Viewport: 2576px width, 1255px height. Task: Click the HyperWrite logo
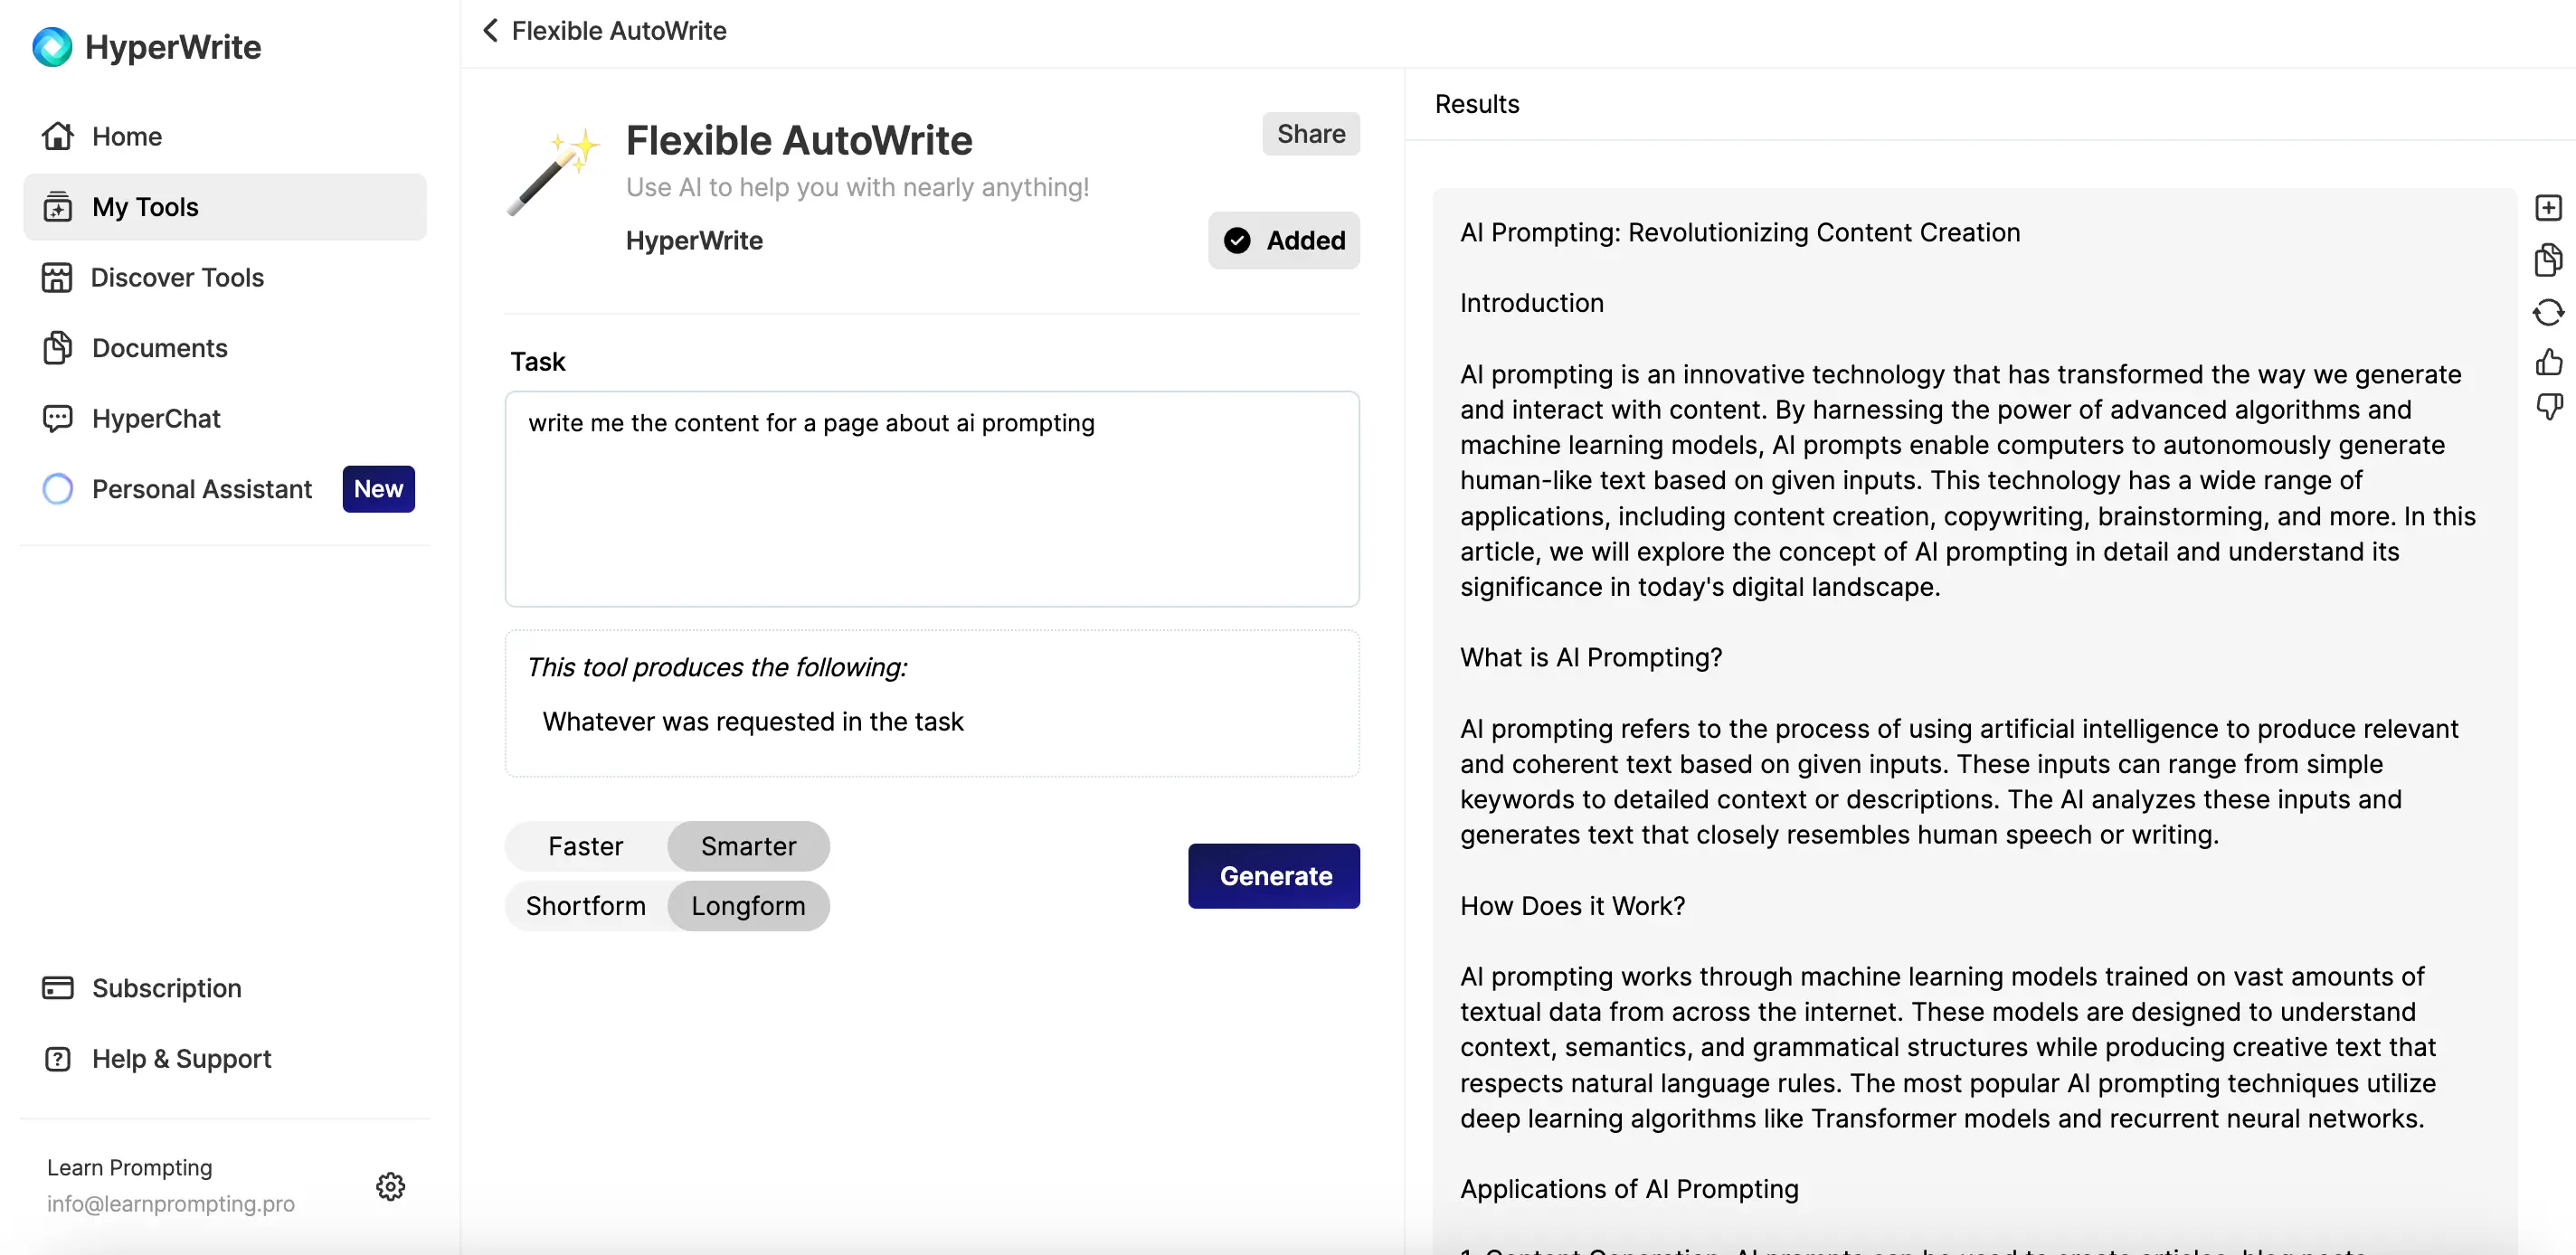point(52,47)
